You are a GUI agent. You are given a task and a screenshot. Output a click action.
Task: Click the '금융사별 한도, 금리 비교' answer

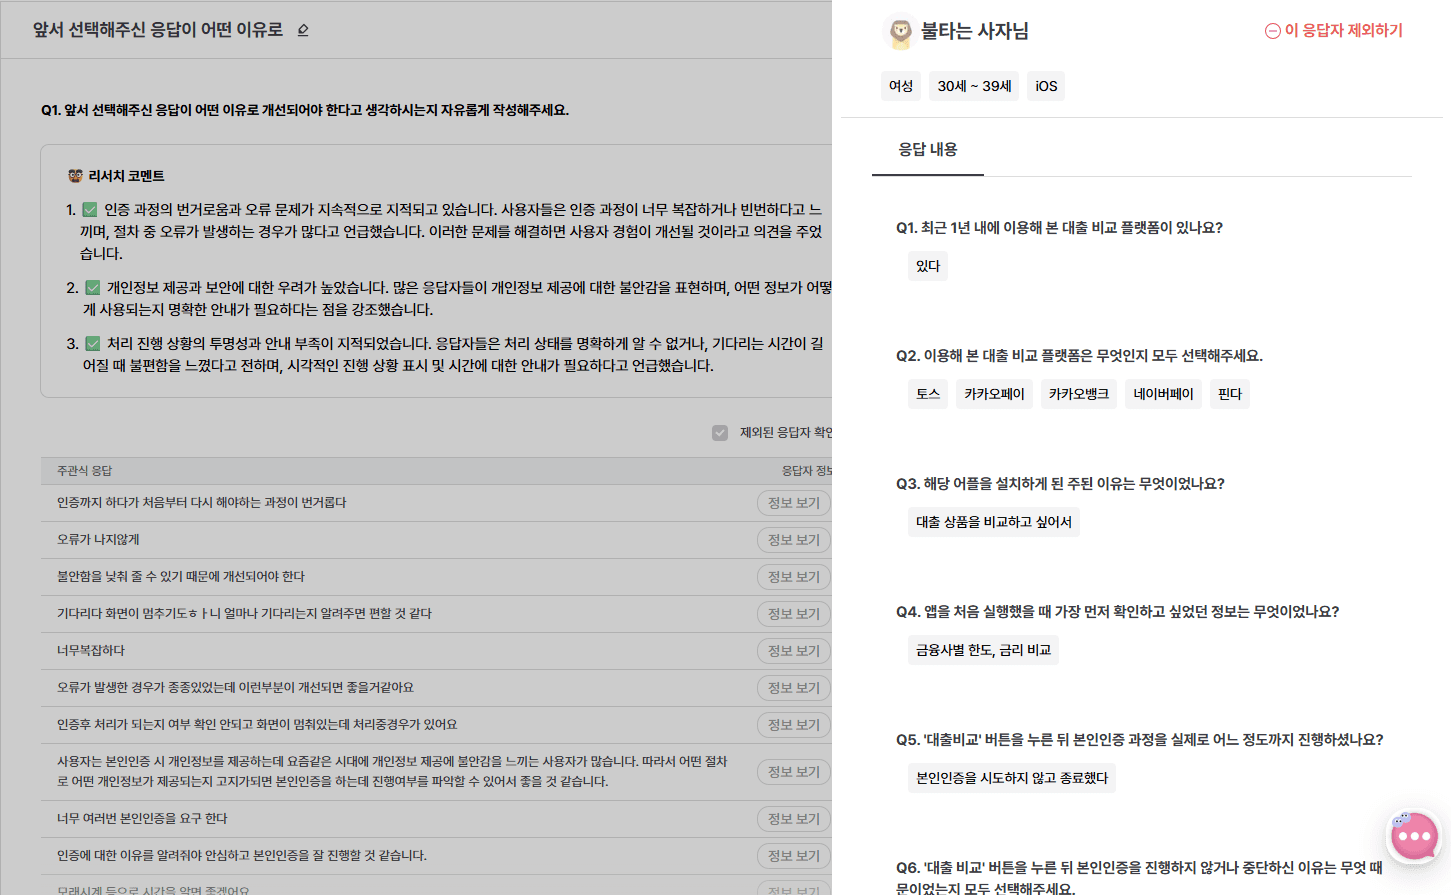point(983,650)
